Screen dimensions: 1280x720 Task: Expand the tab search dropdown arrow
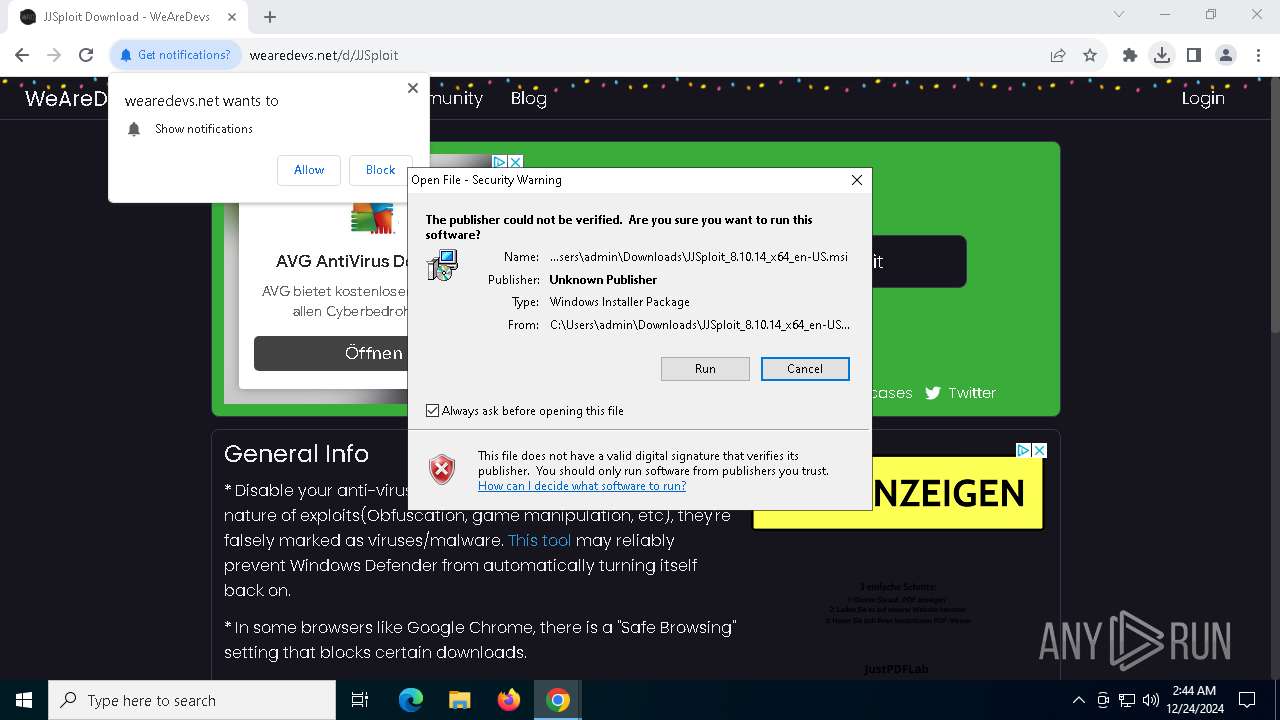(1119, 15)
